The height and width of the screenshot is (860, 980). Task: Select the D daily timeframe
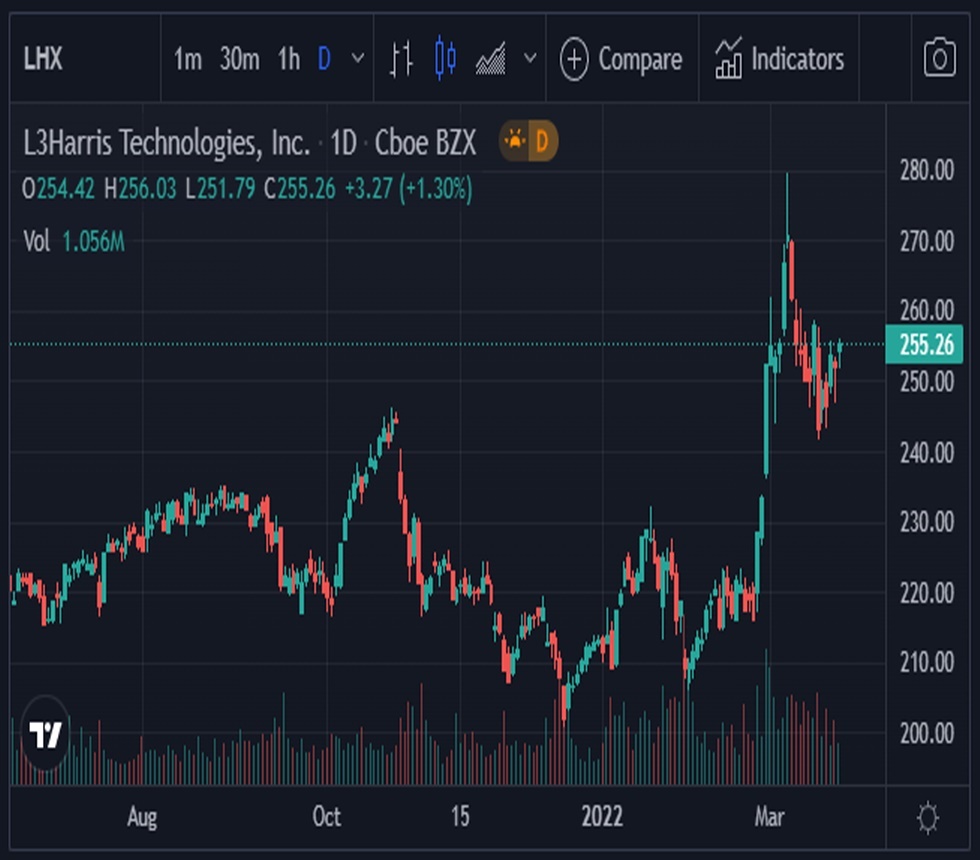(x=324, y=59)
